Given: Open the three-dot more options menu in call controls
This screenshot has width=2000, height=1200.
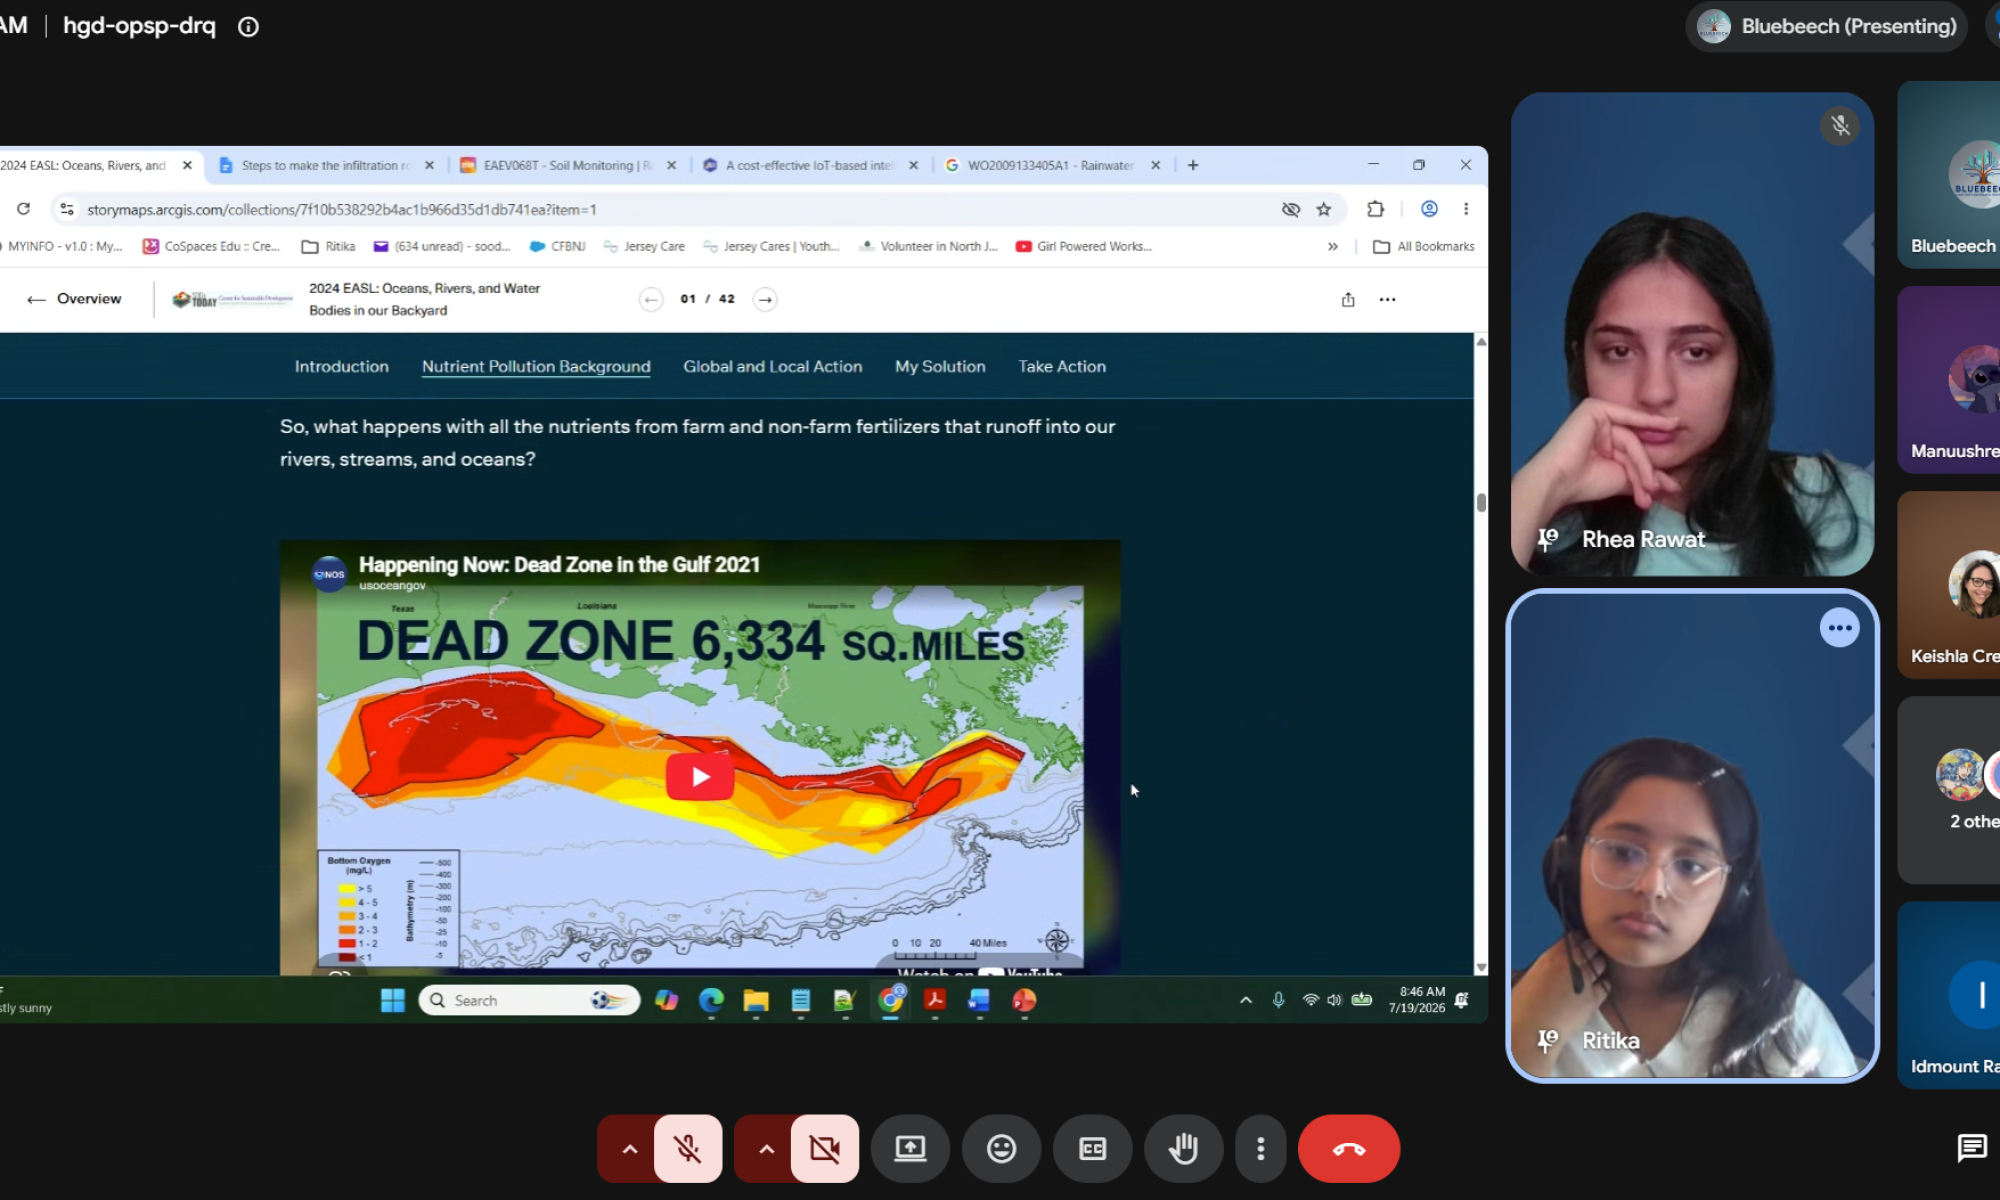Looking at the screenshot, I should click(x=1260, y=1149).
